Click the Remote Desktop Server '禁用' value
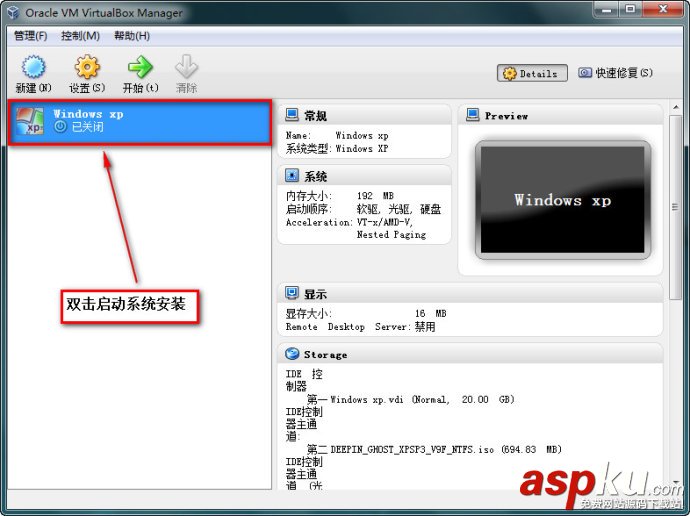The width and height of the screenshot is (690, 516). pos(425,327)
